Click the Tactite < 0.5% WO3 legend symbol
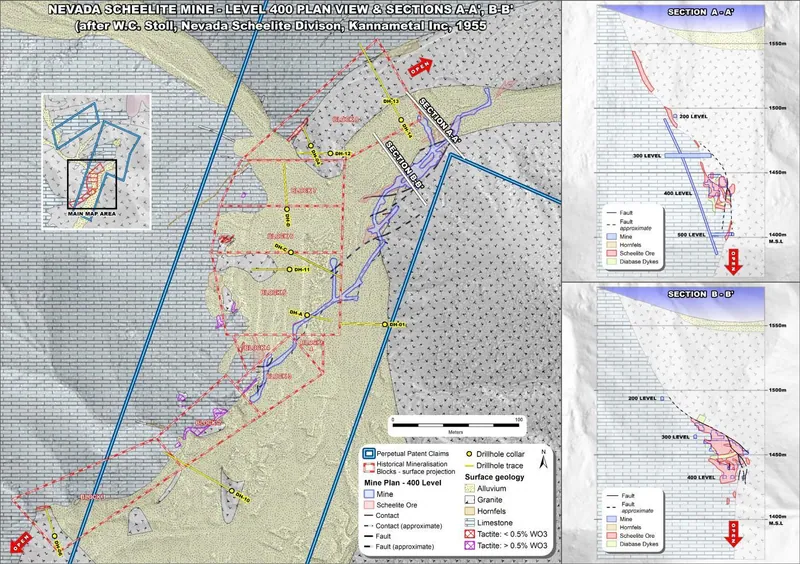The height and width of the screenshot is (564, 800). point(469,534)
